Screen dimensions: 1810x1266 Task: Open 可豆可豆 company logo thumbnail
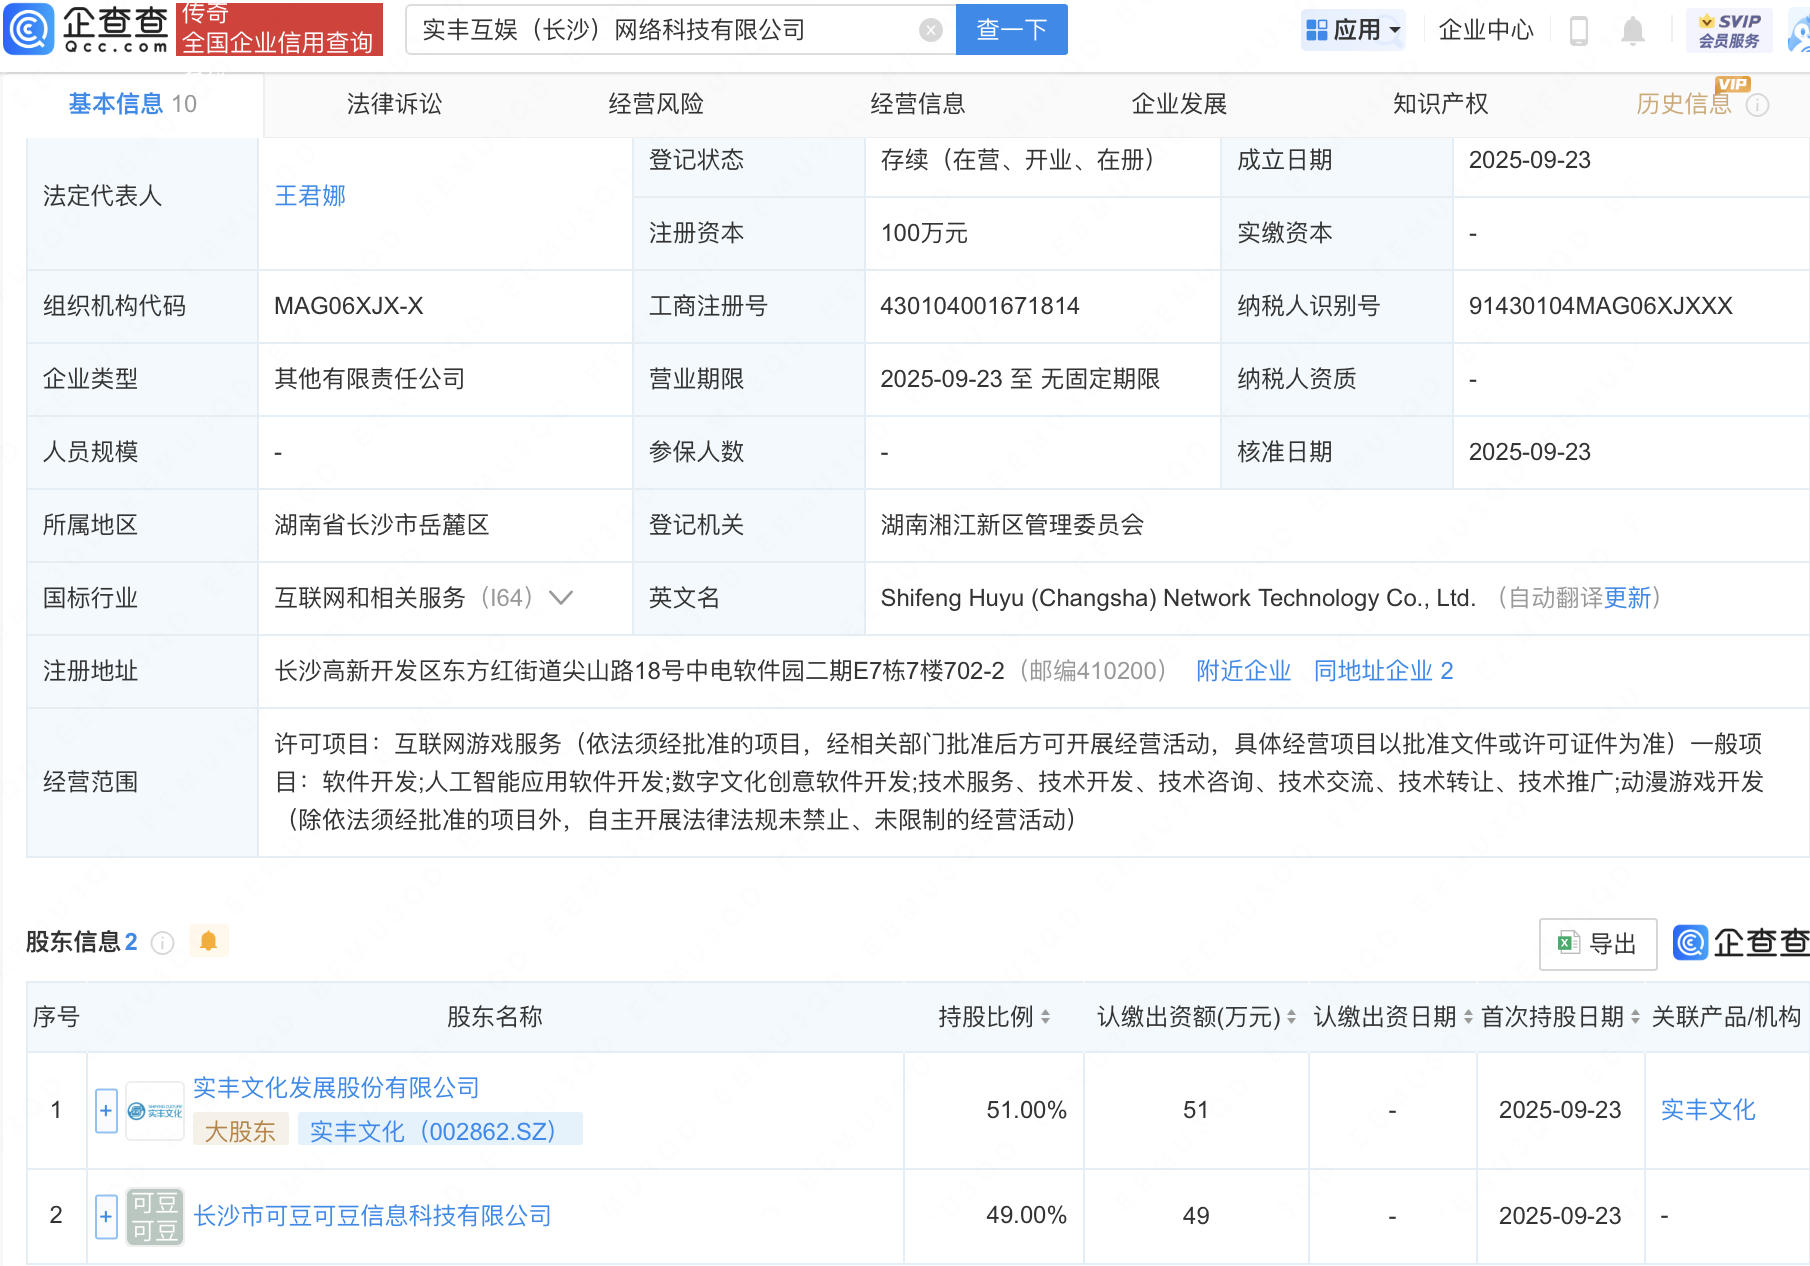pyautogui.click(x=155, y=1216)
